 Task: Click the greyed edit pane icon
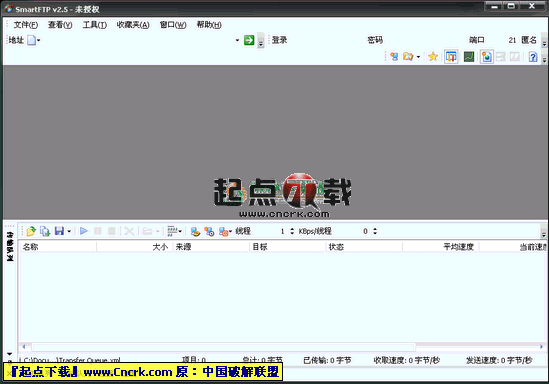click(x=515, y=56)
